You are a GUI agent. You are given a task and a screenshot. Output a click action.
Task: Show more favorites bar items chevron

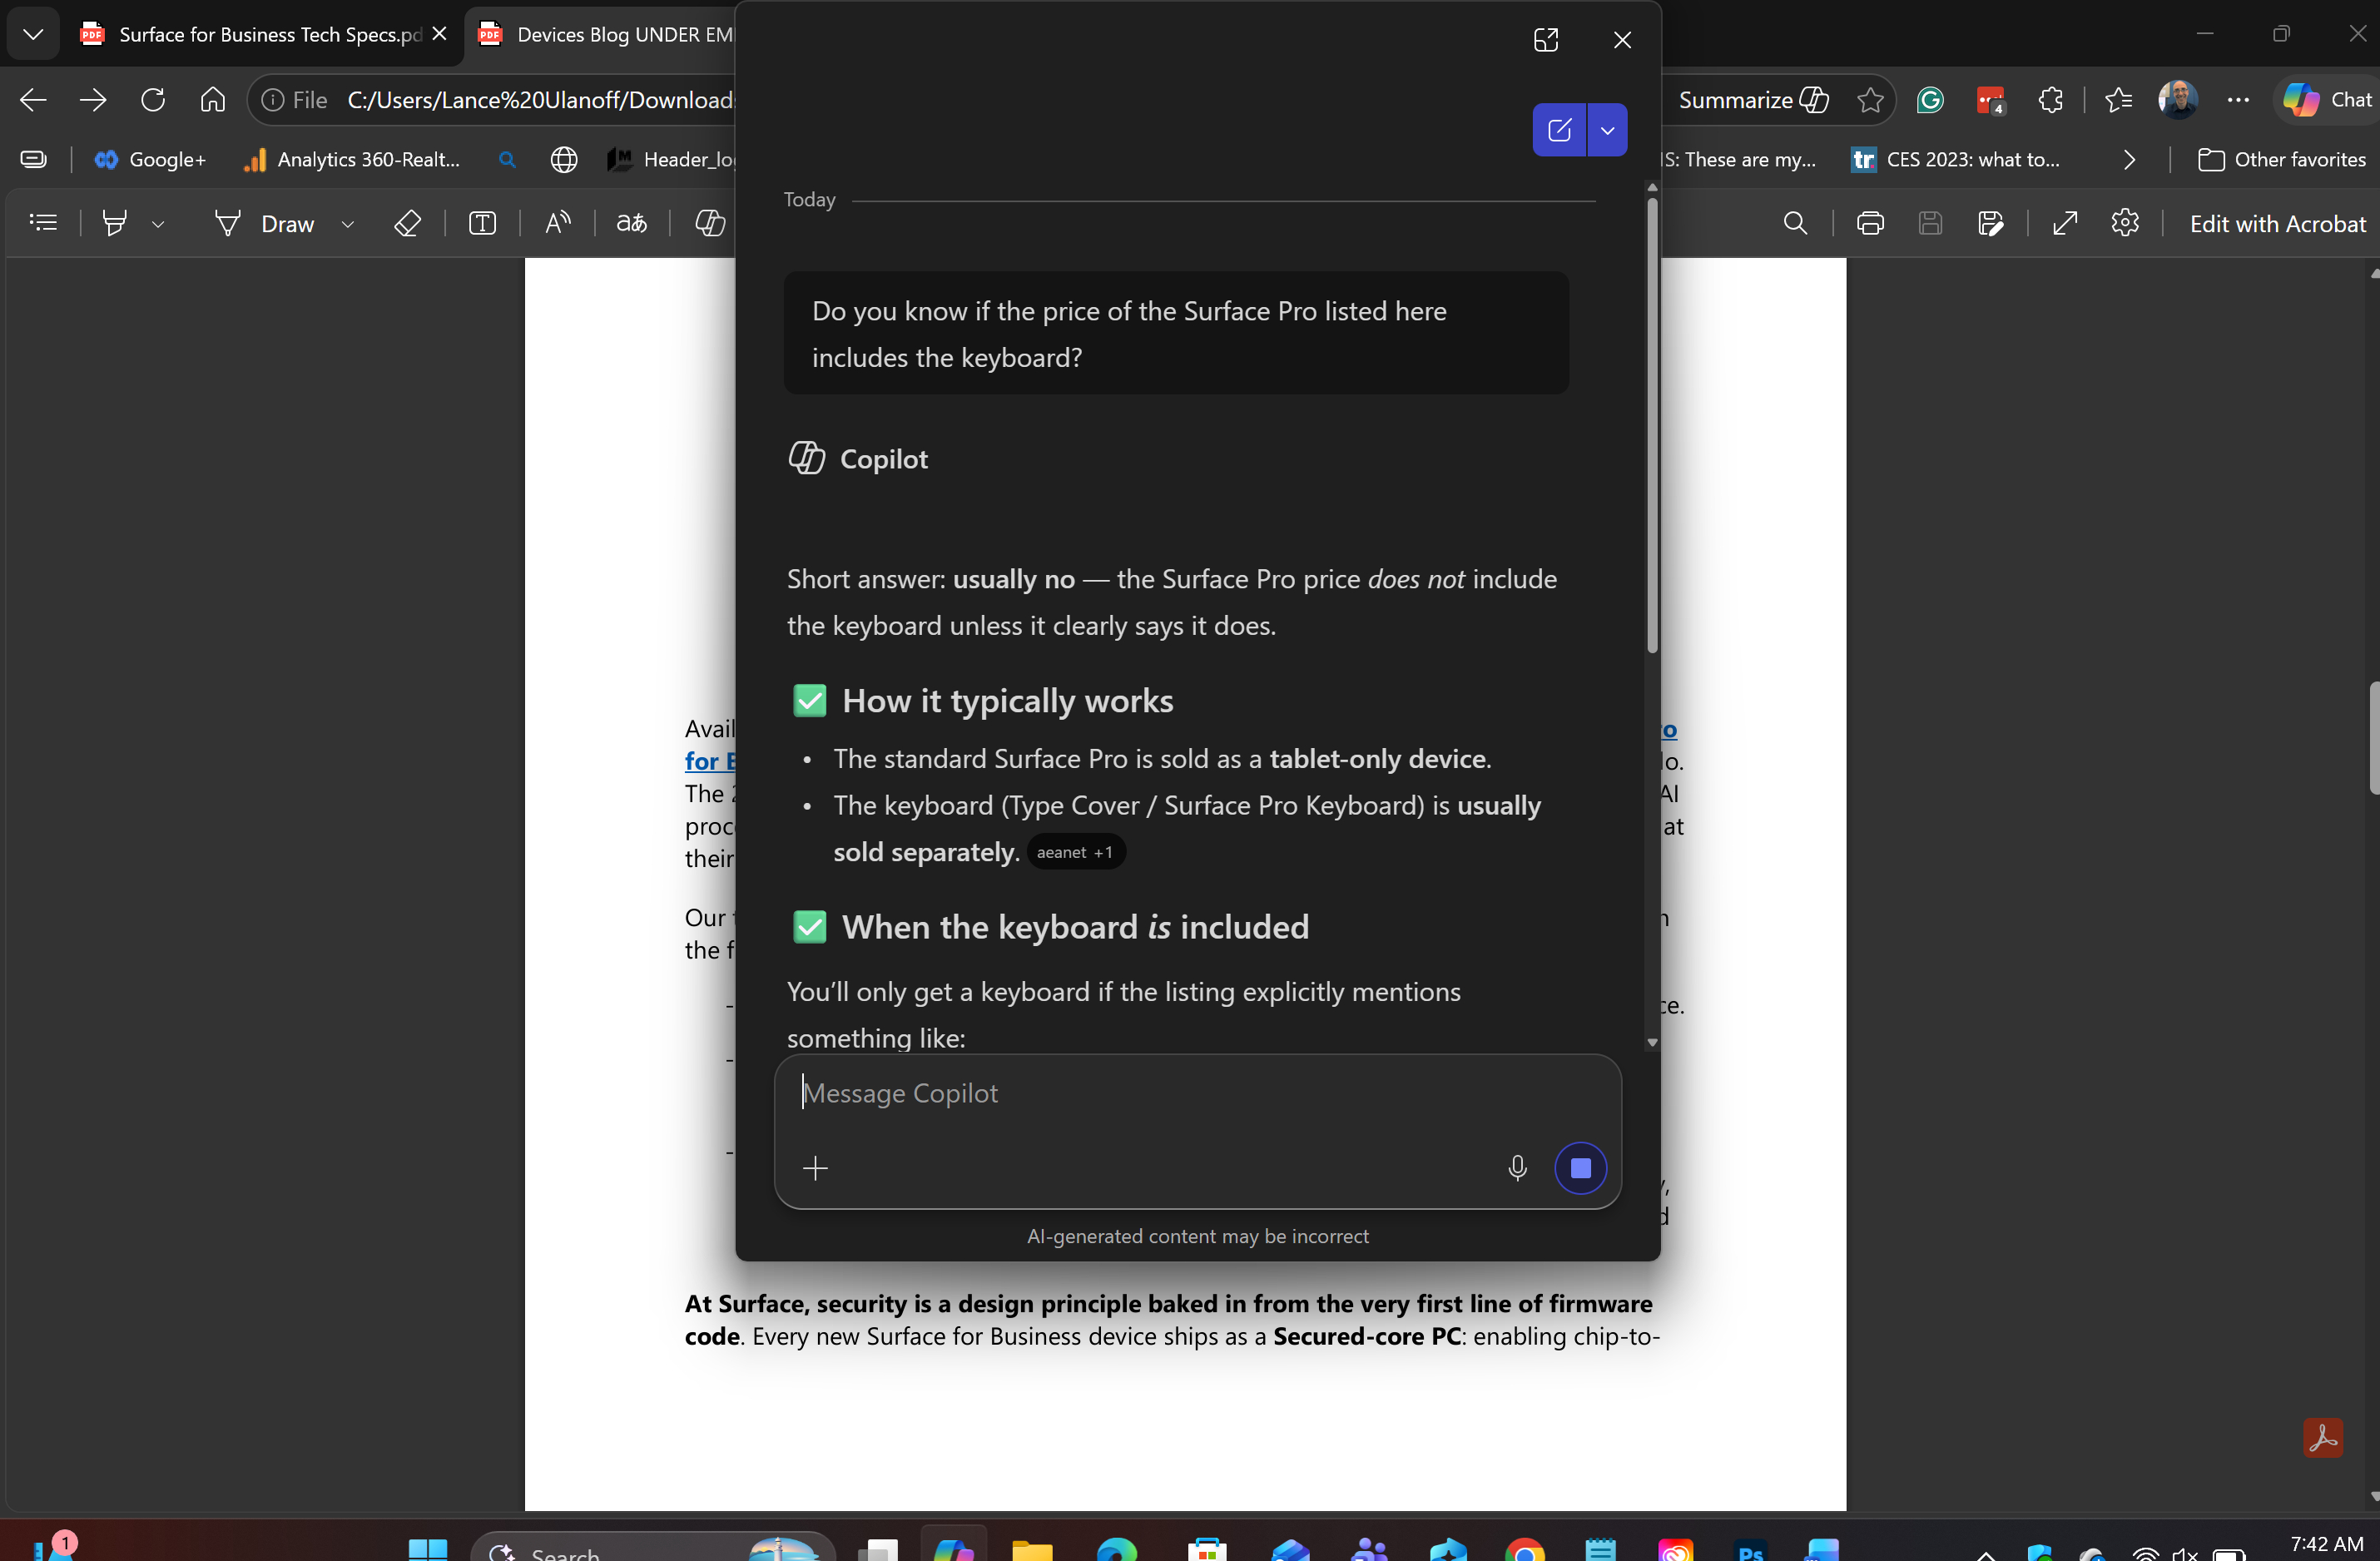[2129, 160]
